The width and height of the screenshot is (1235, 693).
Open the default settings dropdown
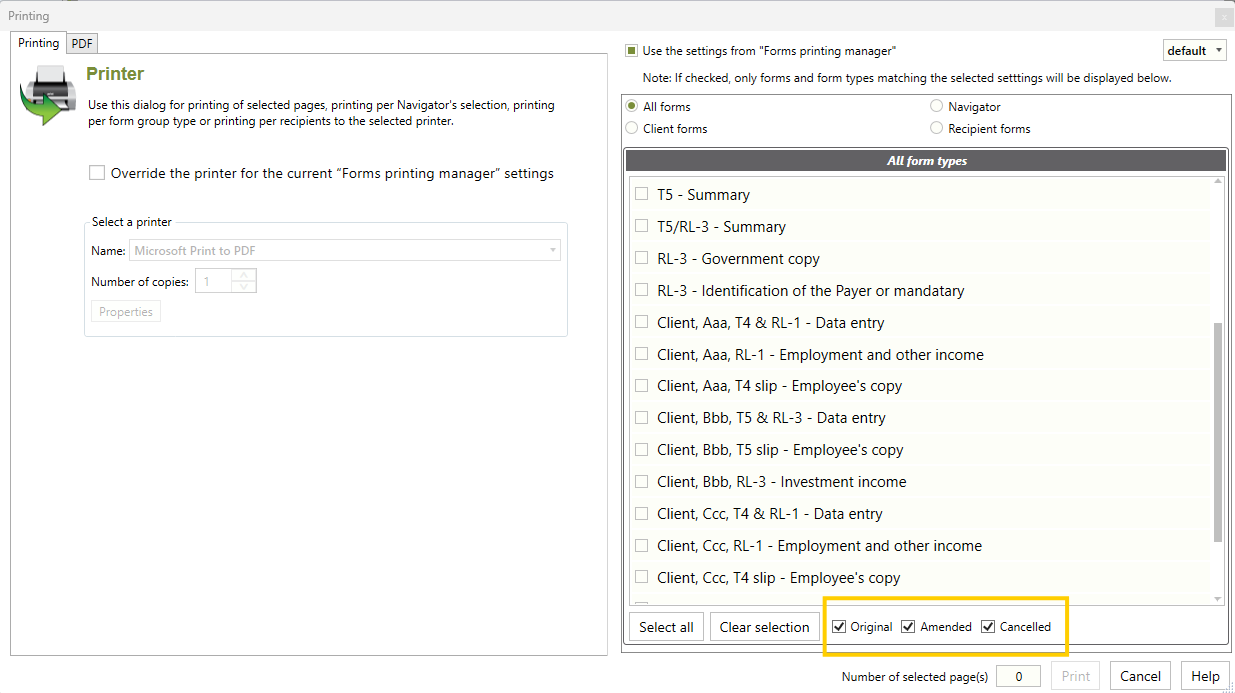(1195, 51)
